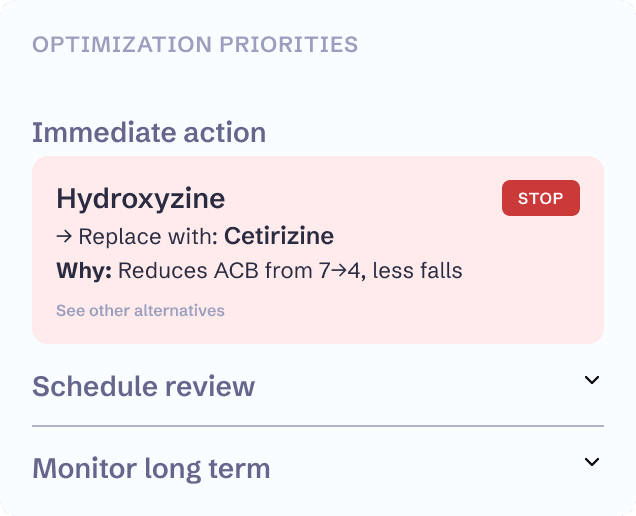Expand Schedule review with its chevron
Viewport: 636px width, 516px height.
[x=592, y=380]
